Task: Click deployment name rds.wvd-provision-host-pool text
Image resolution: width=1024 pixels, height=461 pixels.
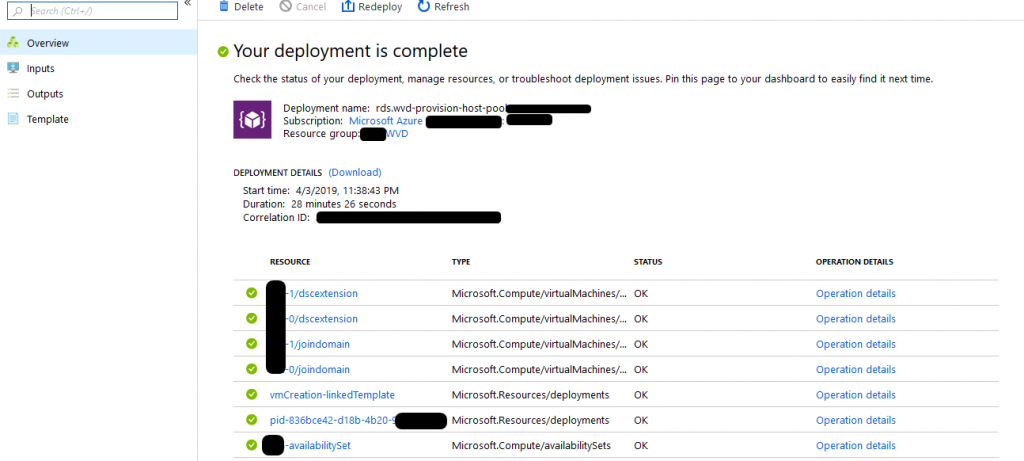Action: (441, 108)
